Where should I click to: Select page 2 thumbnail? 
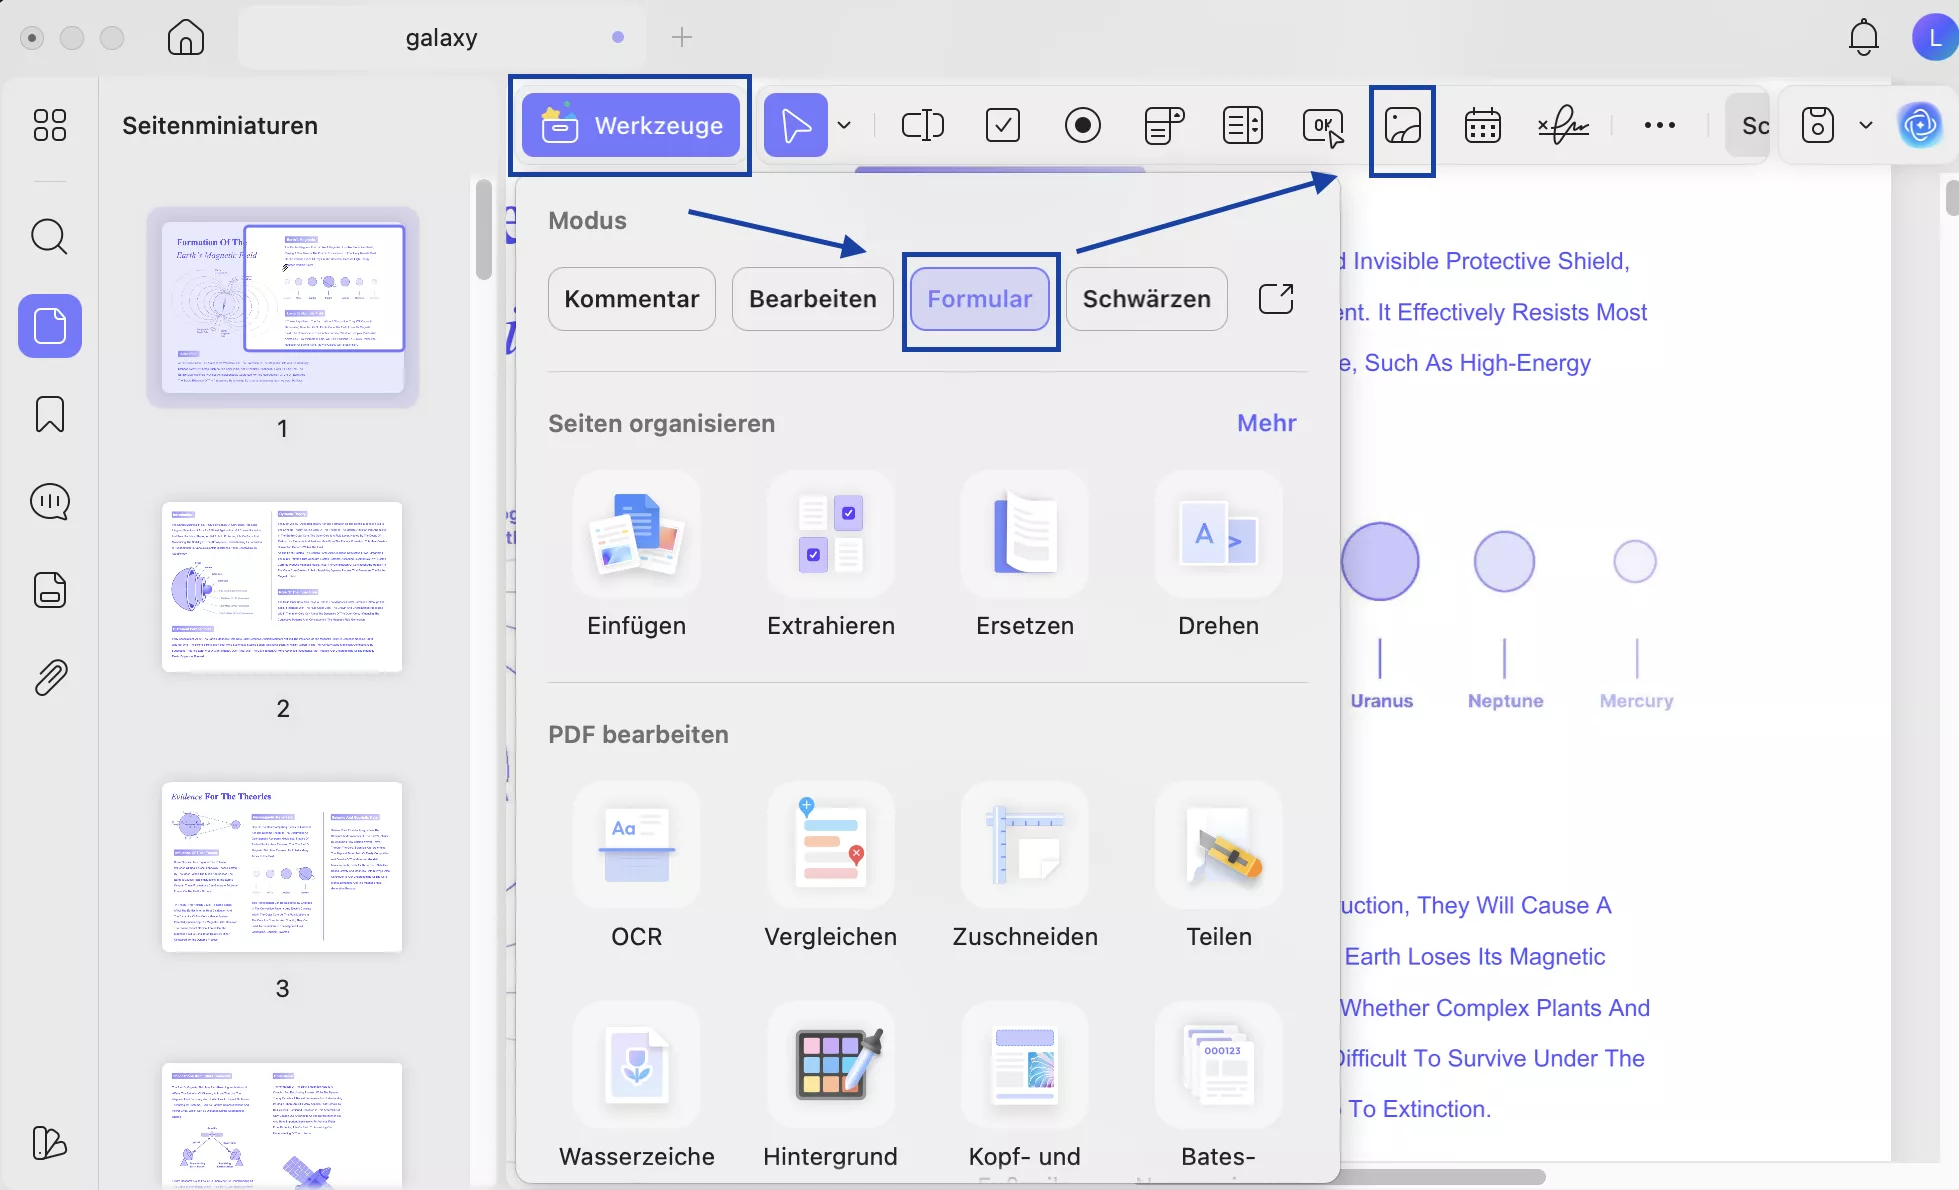[282, 588]
